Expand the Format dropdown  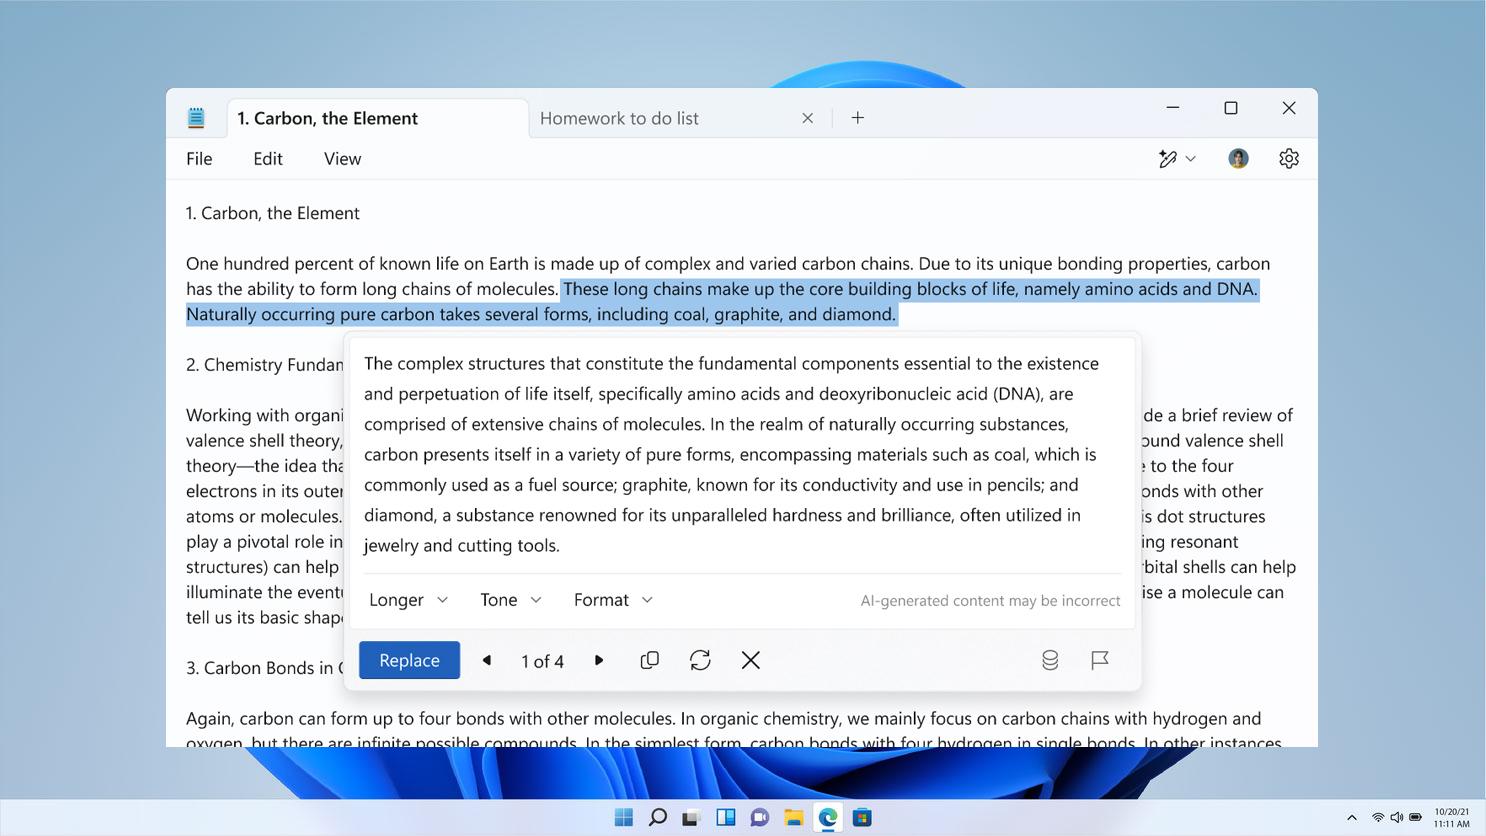coord(613,600)
